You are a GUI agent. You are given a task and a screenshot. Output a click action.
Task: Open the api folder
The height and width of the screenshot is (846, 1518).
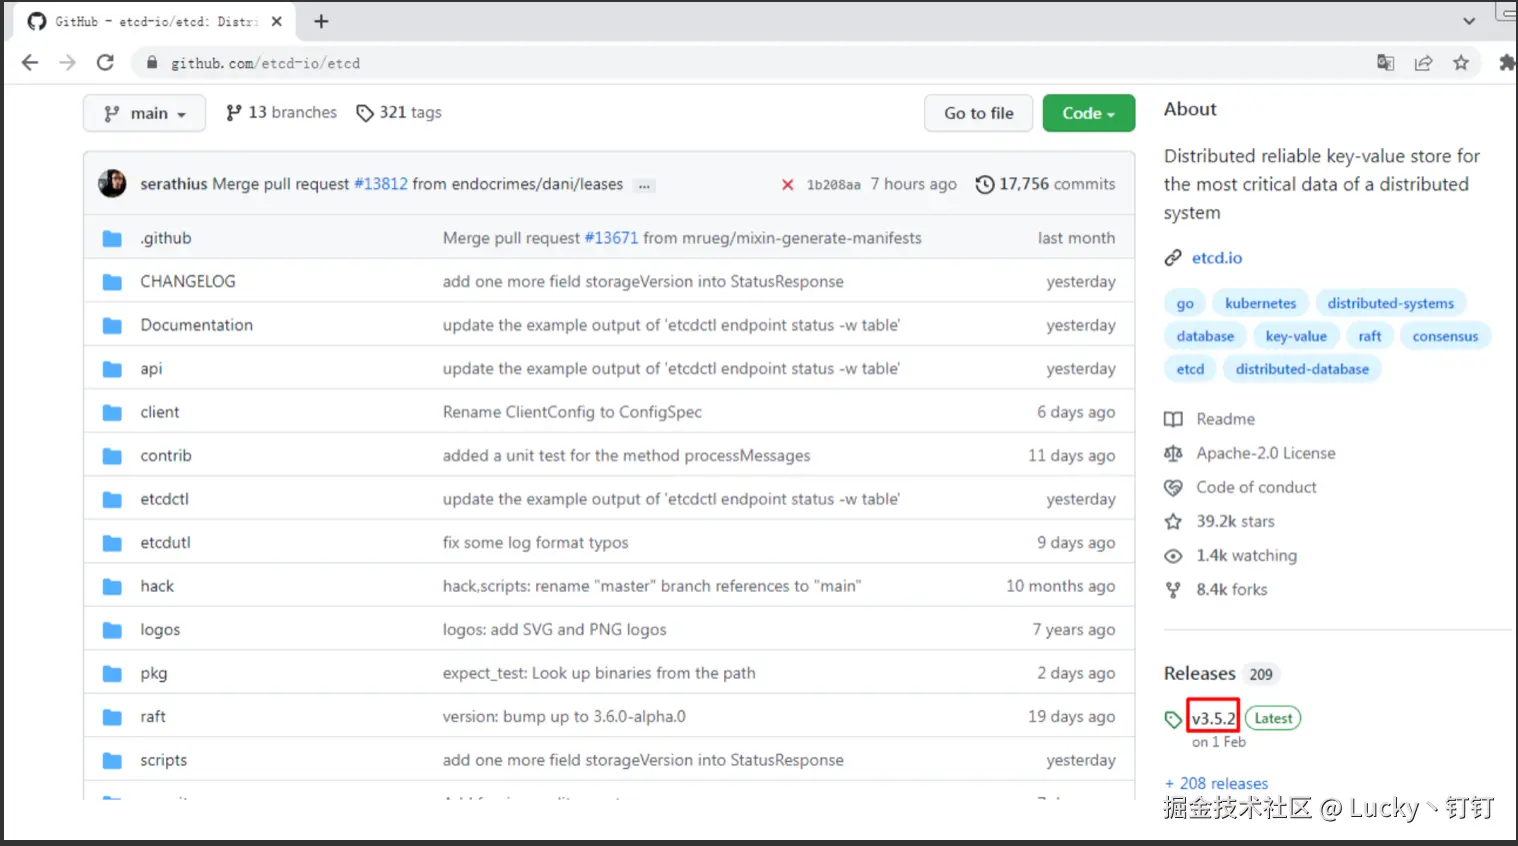pos(151,369)
